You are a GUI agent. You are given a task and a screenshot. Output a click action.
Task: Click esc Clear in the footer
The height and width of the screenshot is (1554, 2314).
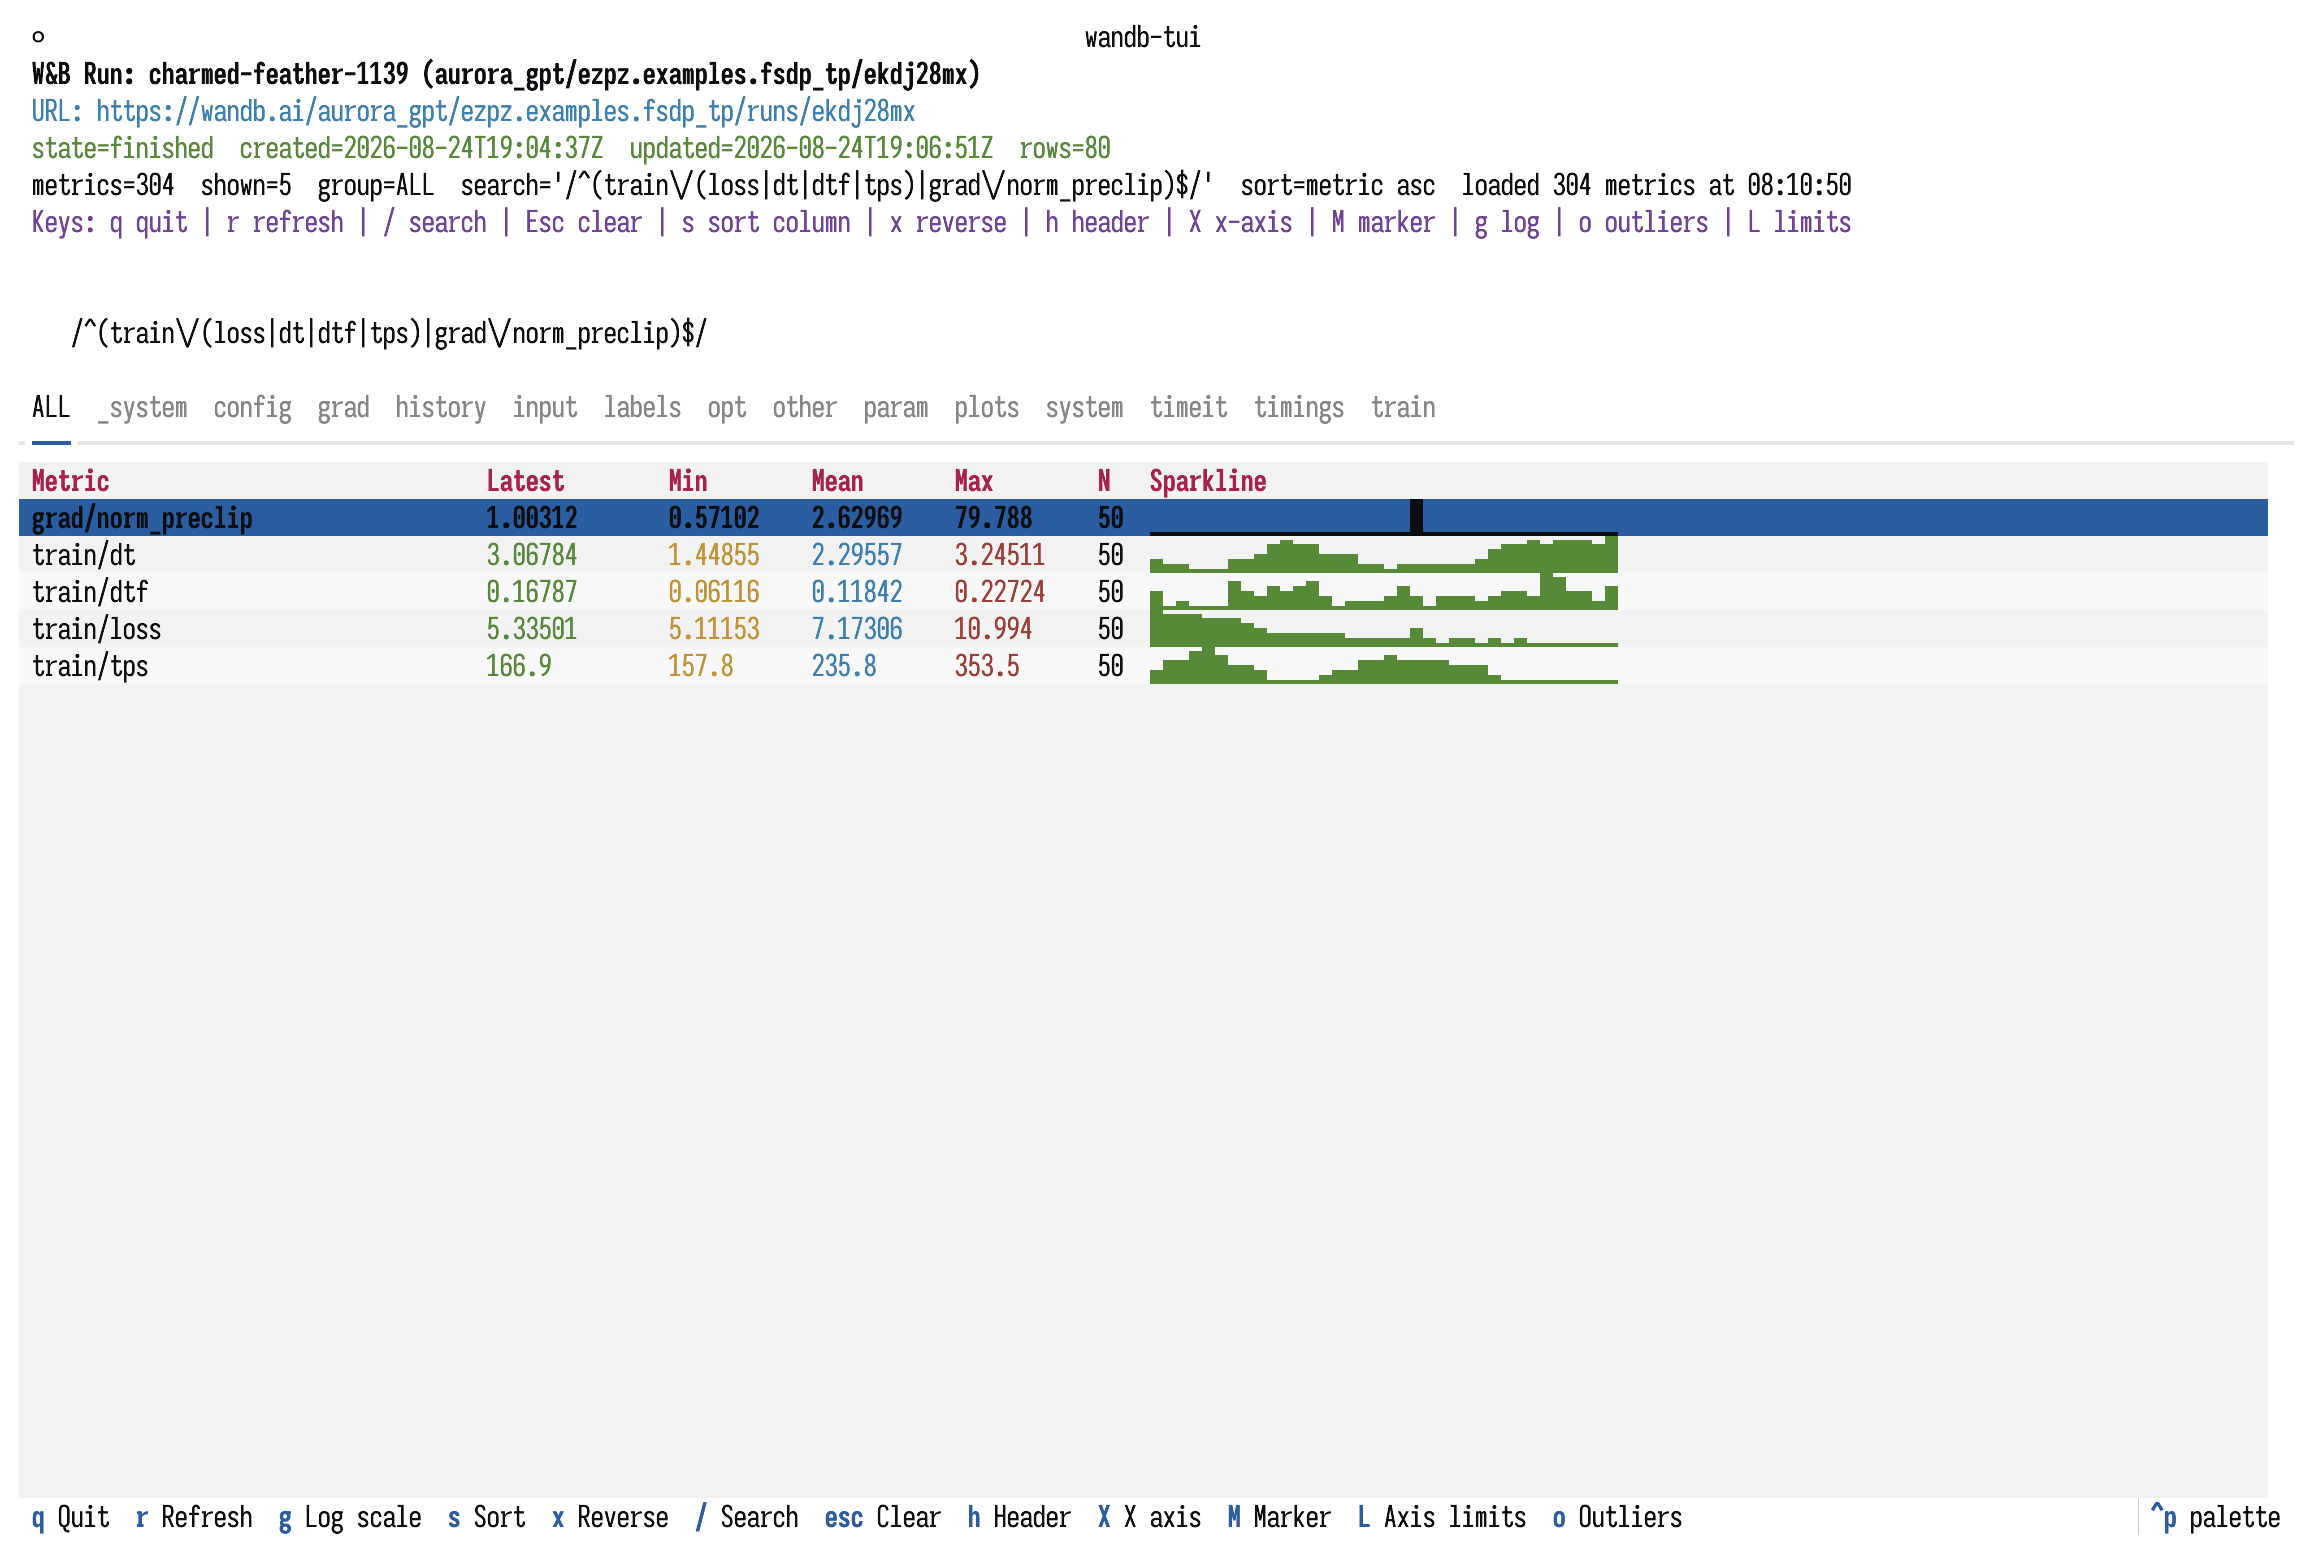click(x=882, y=1517)
